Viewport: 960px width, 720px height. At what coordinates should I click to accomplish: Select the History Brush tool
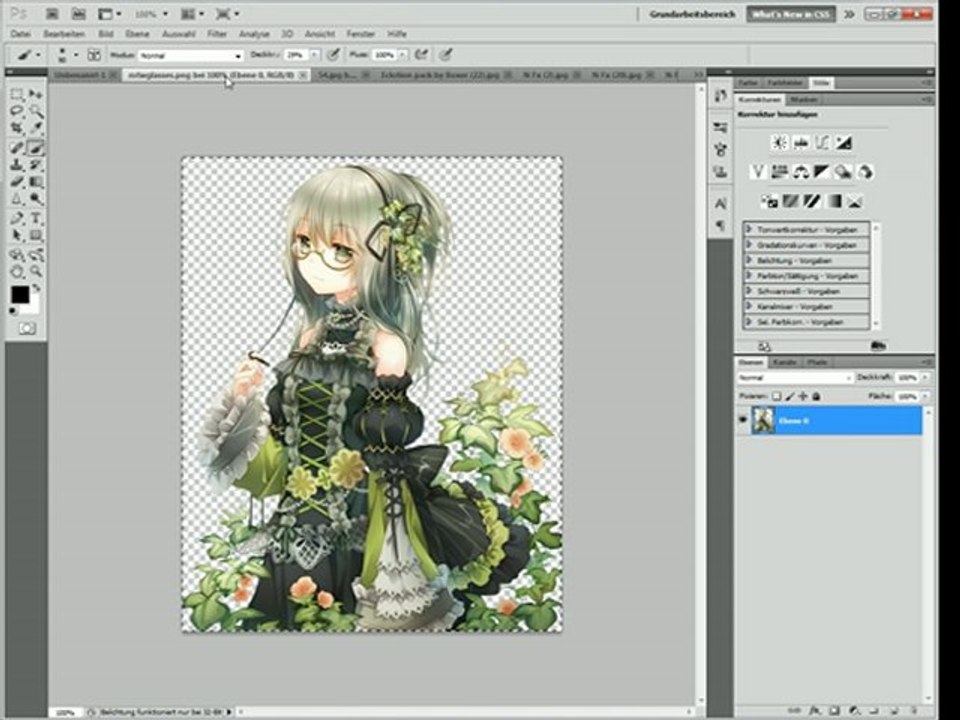36,164
